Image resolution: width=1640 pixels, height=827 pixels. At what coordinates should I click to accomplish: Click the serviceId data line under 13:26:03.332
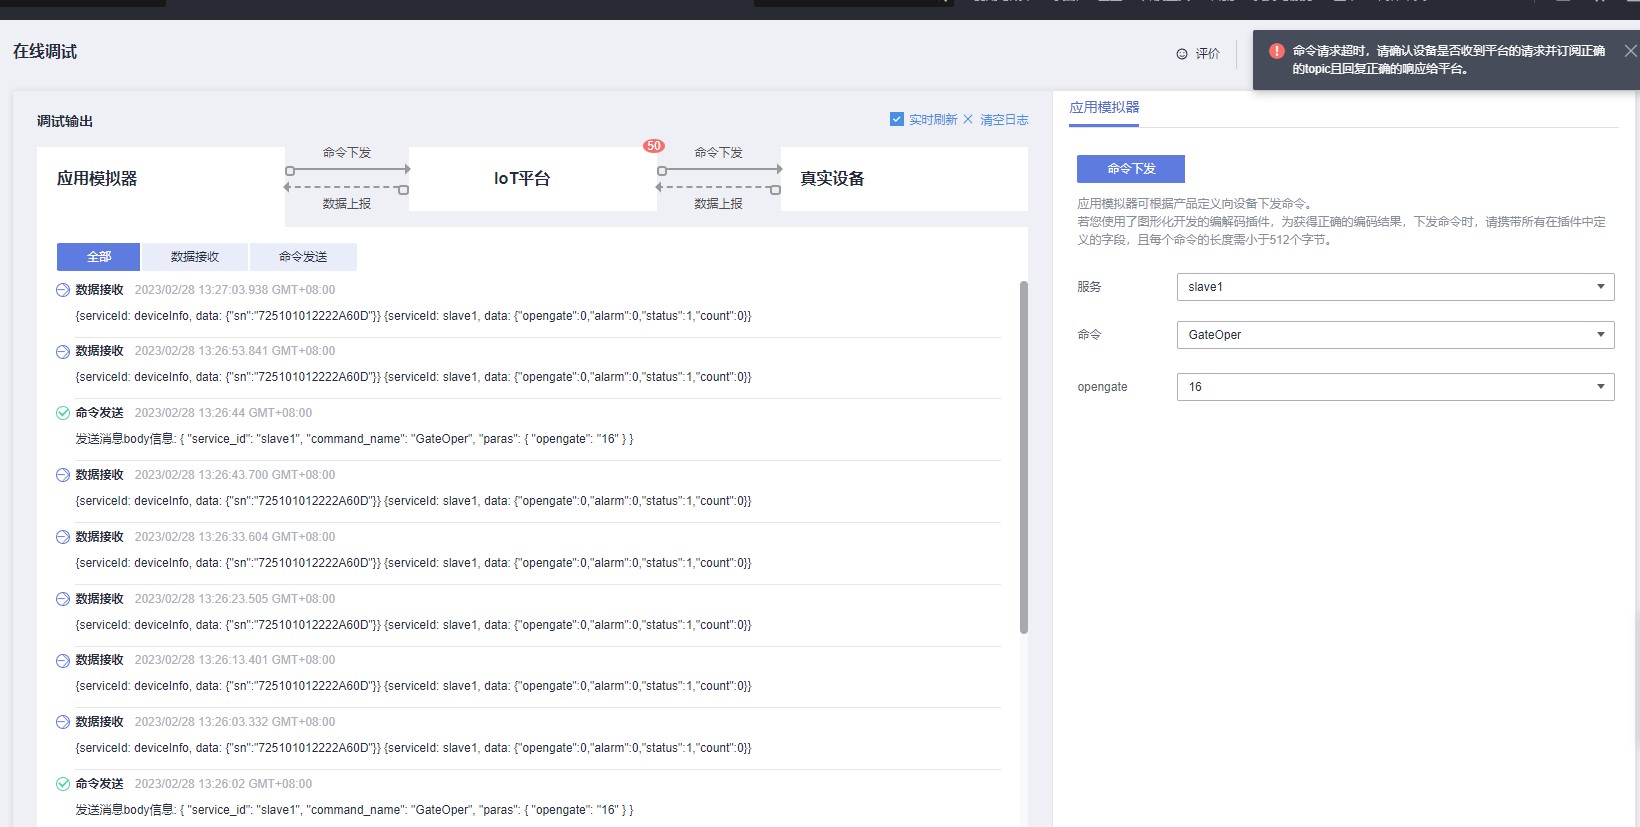413,748
